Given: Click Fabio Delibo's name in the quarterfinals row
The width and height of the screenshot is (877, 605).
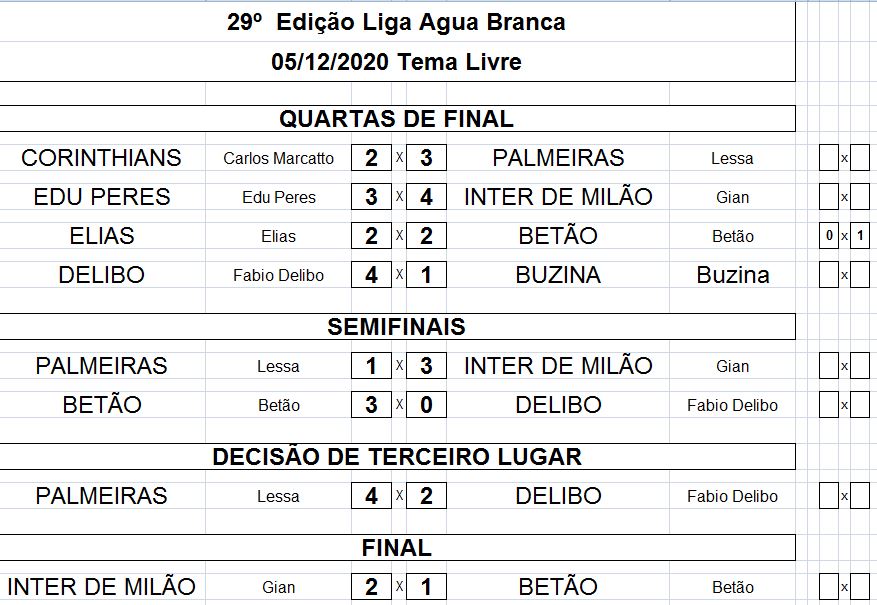Looking at the screenshot, I should pos(278,276).
